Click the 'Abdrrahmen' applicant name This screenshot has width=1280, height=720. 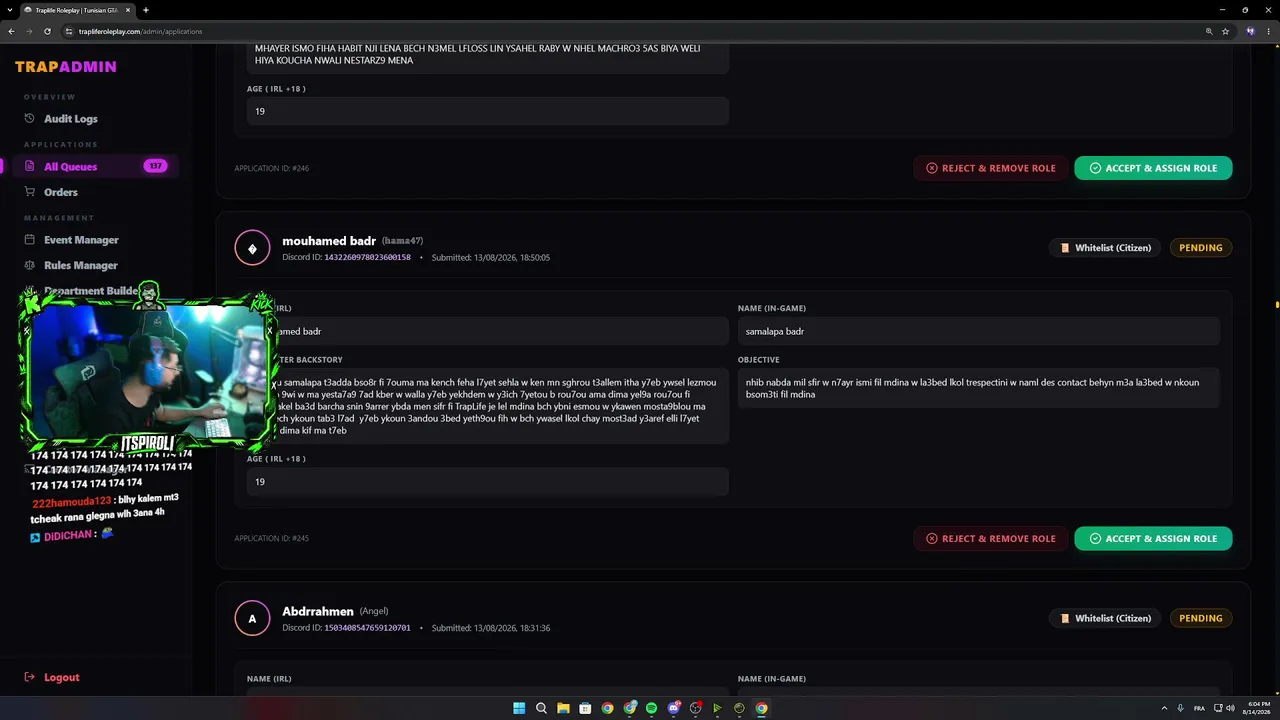(x=318, y=611)
